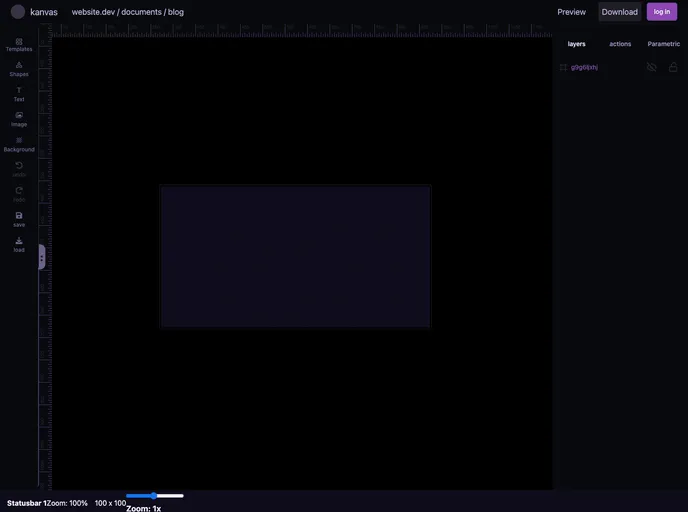Image resolution: width=688 pixels, height=512 pixels.
Task: Click the 100 x 100 size text
Action: 111,503
